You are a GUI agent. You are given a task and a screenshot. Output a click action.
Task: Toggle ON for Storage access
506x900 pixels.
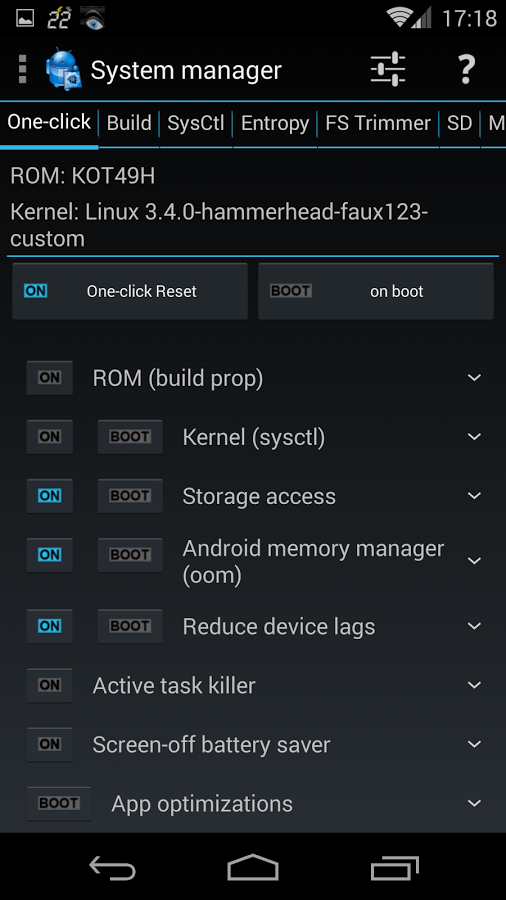49,496
